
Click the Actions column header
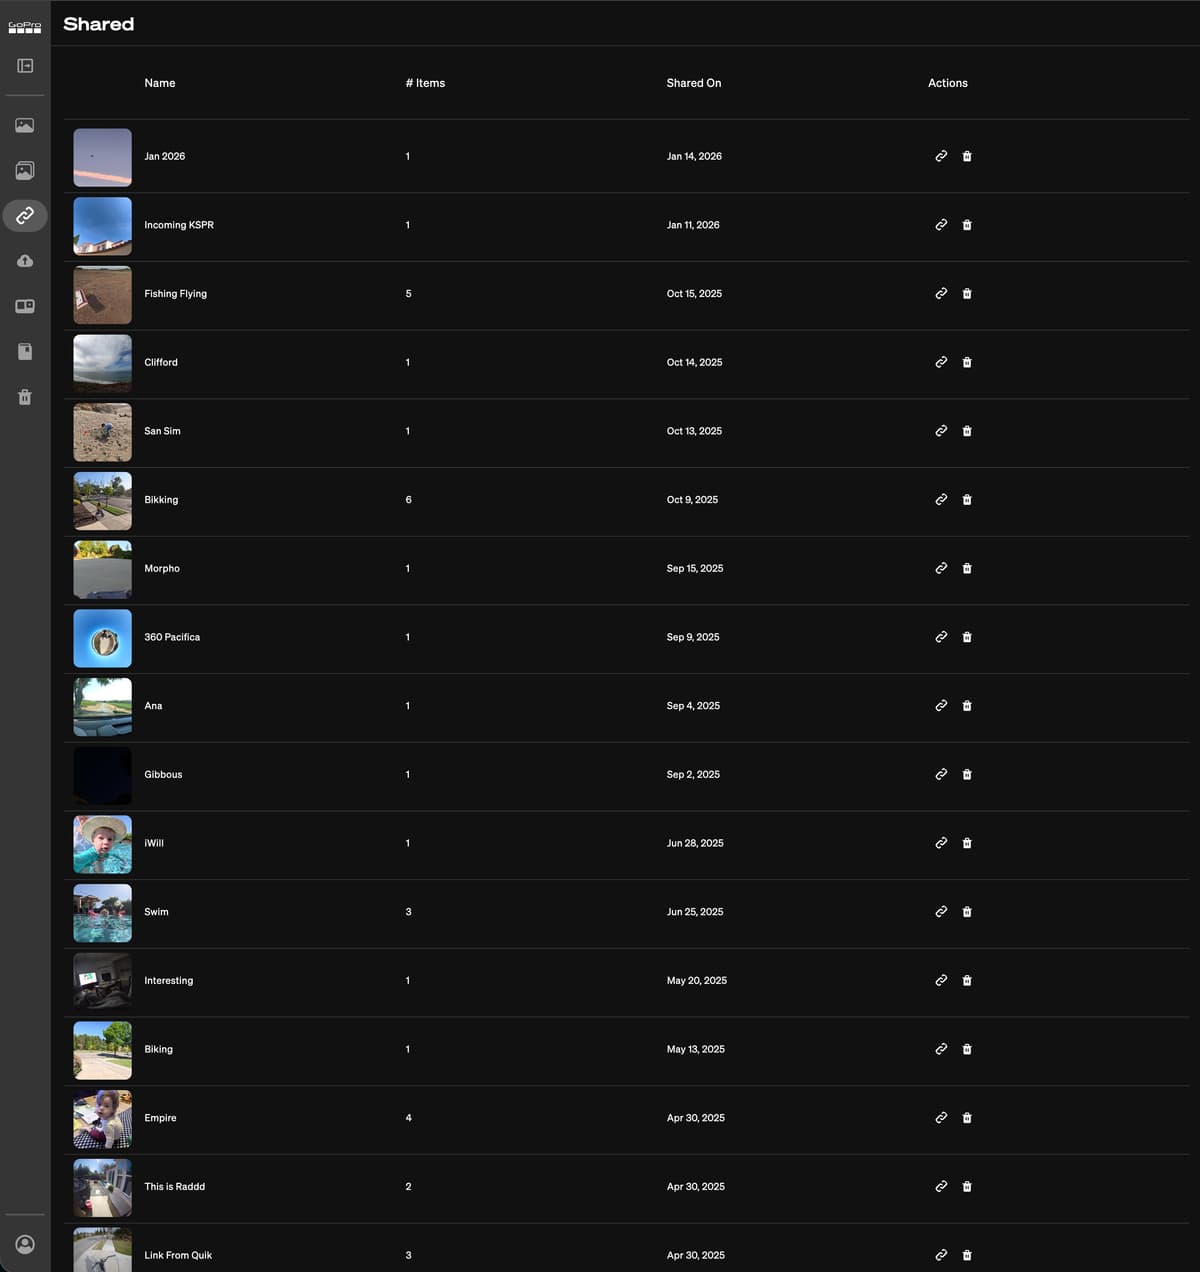coord(948,83)
